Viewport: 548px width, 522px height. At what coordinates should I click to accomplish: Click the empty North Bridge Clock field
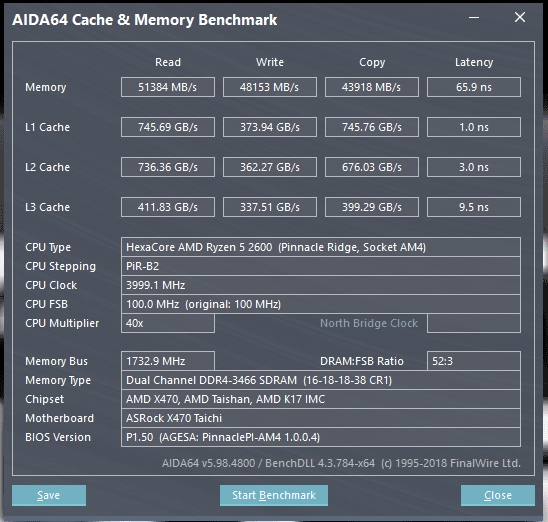pyautogui.click(x=474, y=323)
